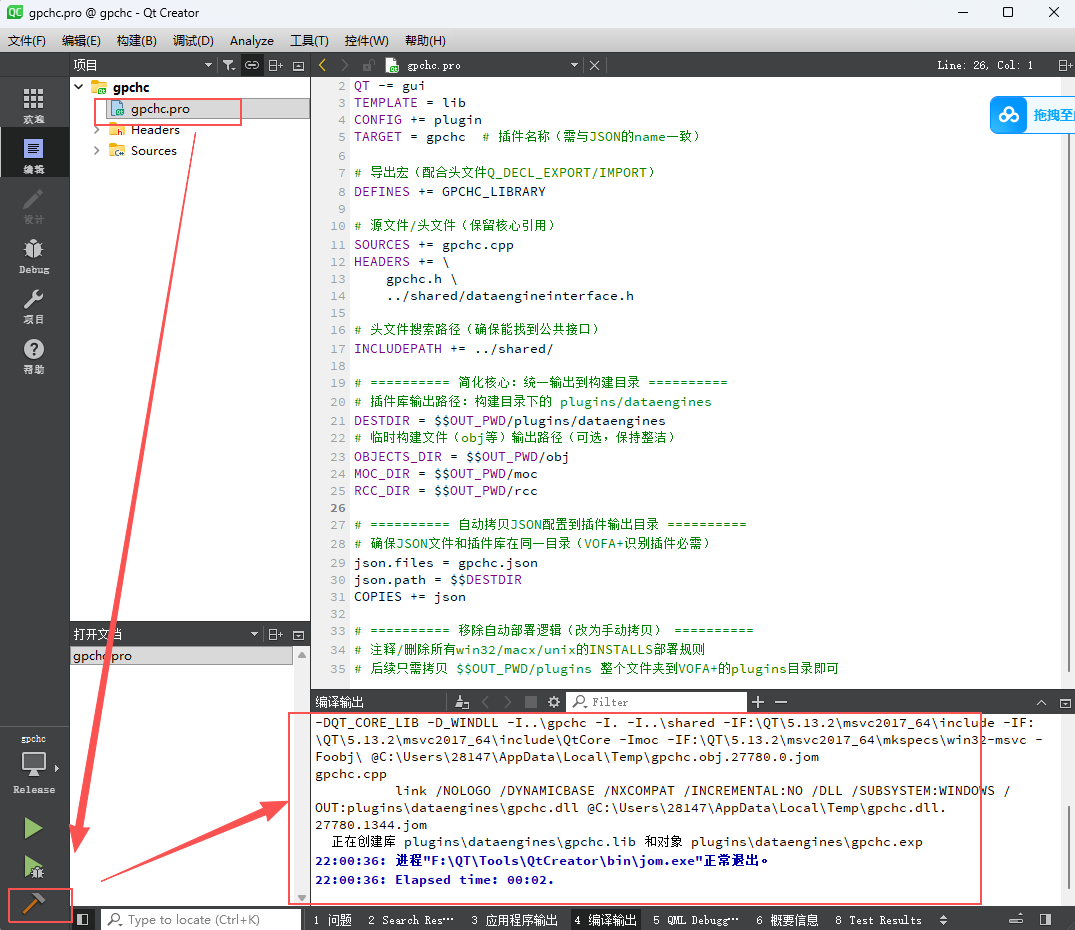
Task: Zoom out compile output with minus
Action: pos(781,702)
